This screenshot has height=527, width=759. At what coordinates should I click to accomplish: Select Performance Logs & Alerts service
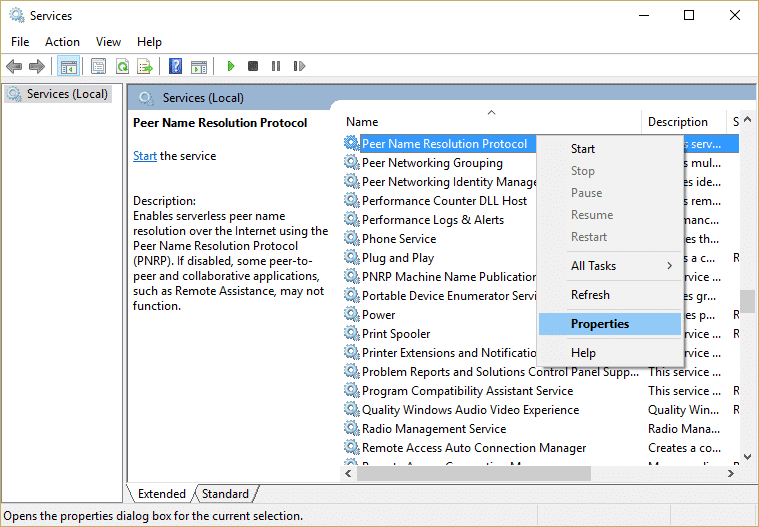433,220
